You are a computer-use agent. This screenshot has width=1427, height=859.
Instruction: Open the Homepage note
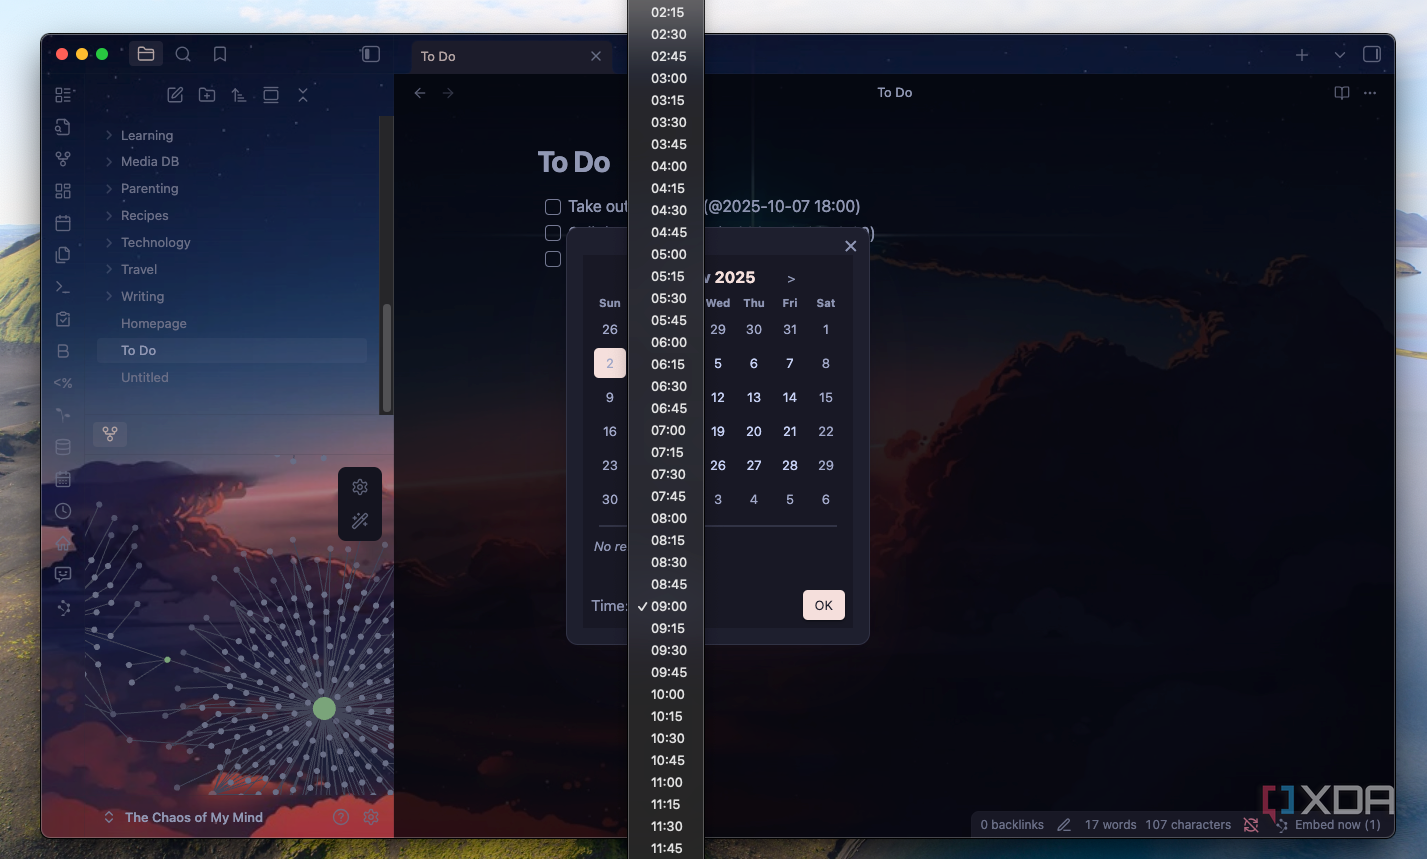(232, 323)
